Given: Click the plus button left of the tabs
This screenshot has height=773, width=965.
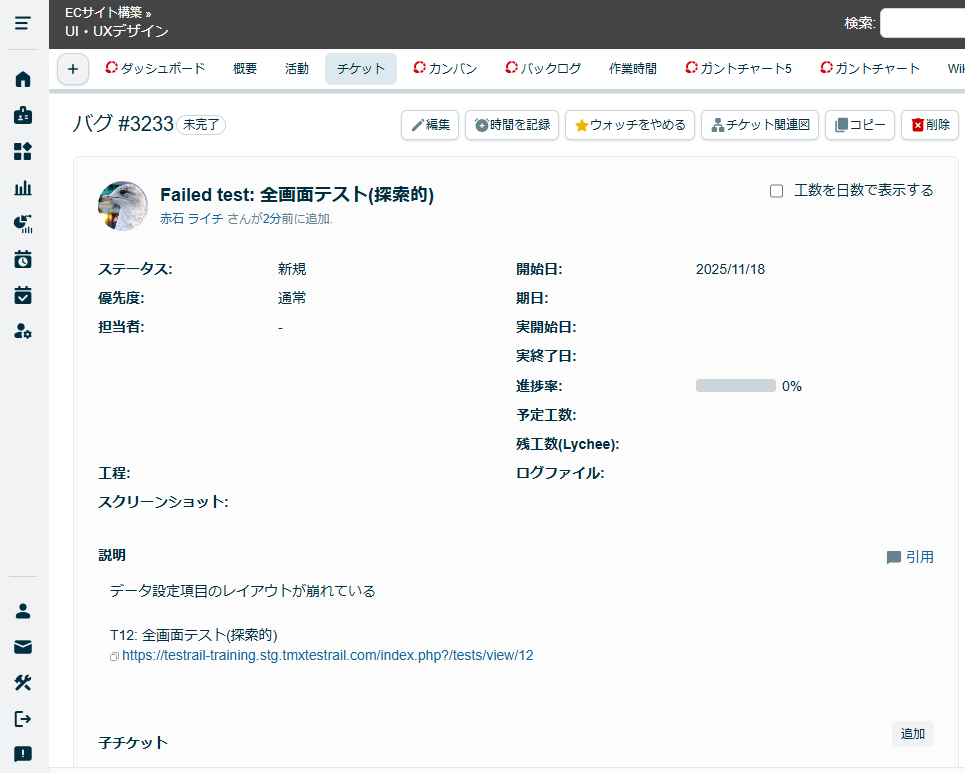Looking at the screenshot, I should (72, 69).
